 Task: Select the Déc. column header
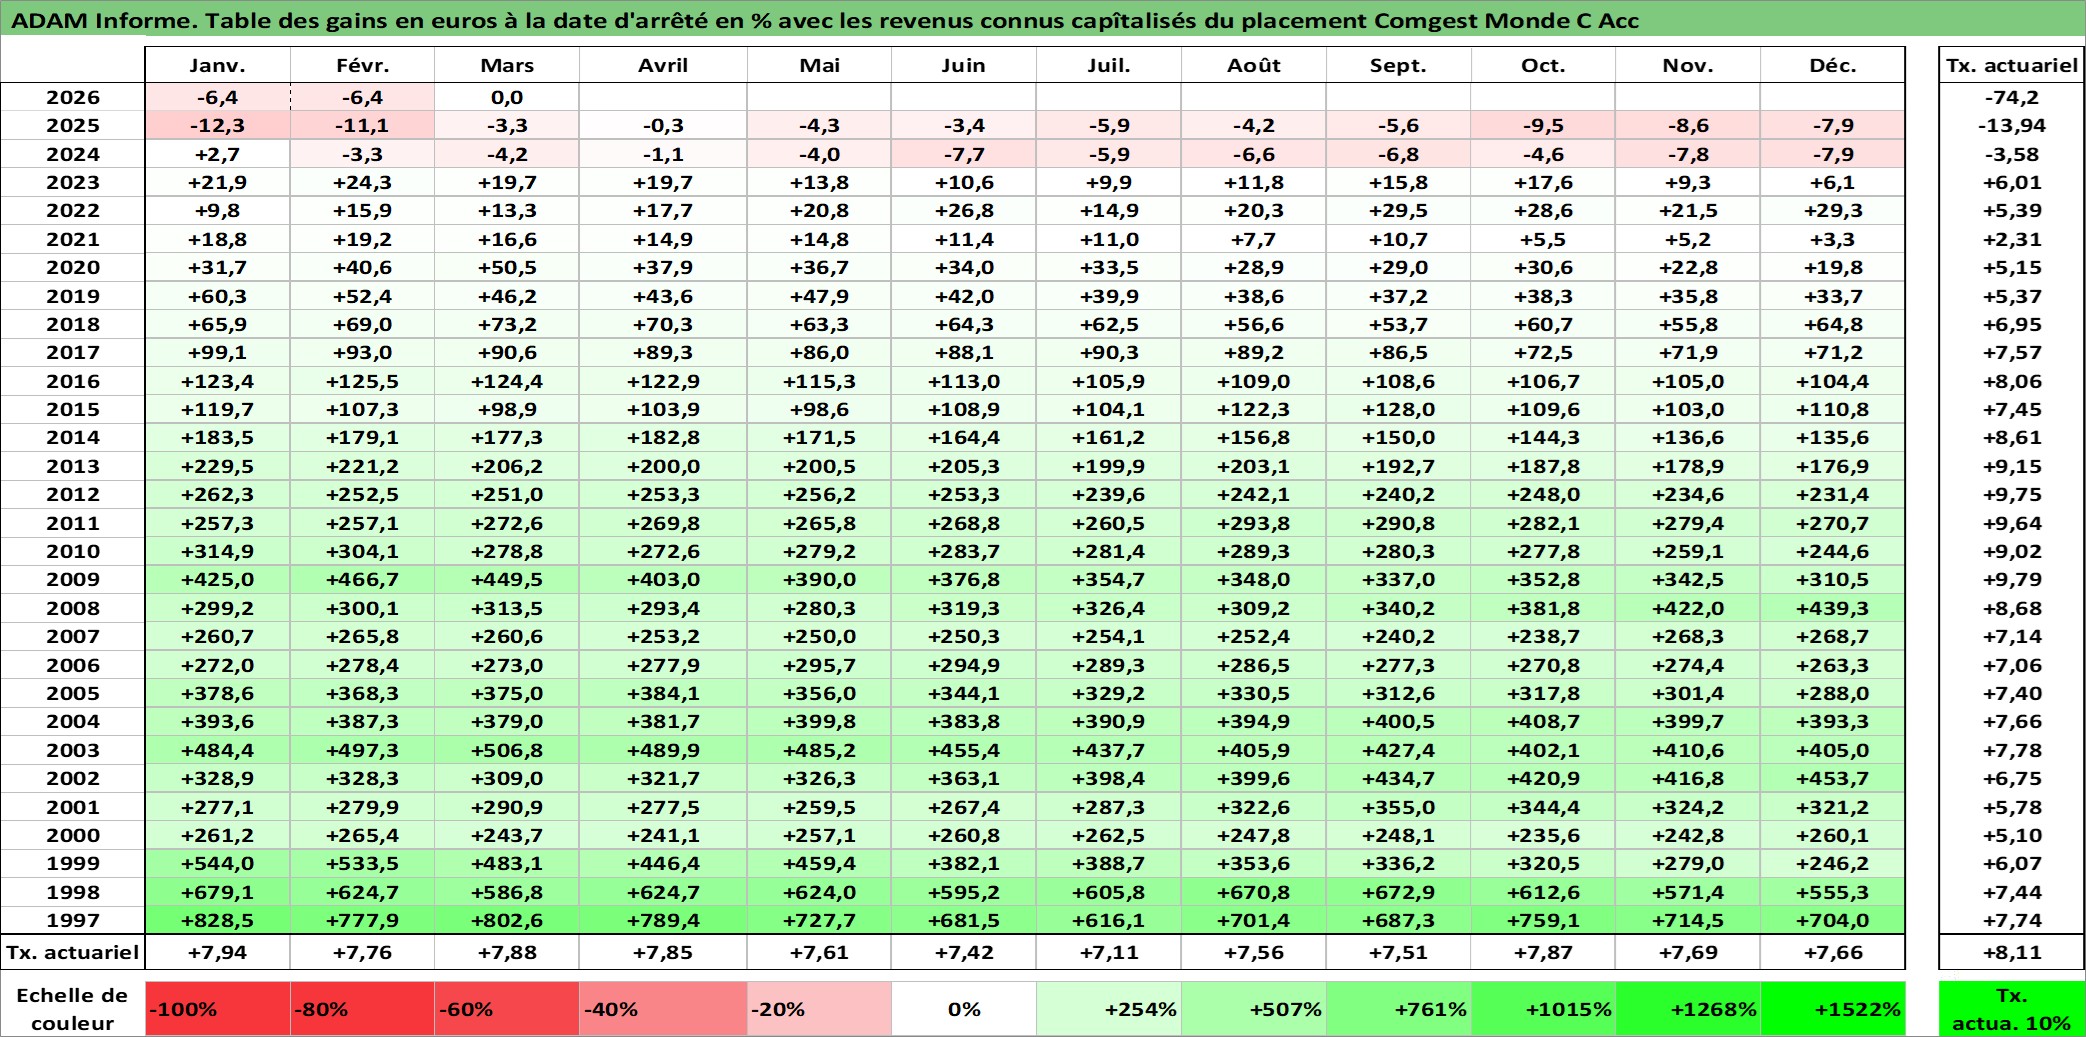(x=1833, y=65)
